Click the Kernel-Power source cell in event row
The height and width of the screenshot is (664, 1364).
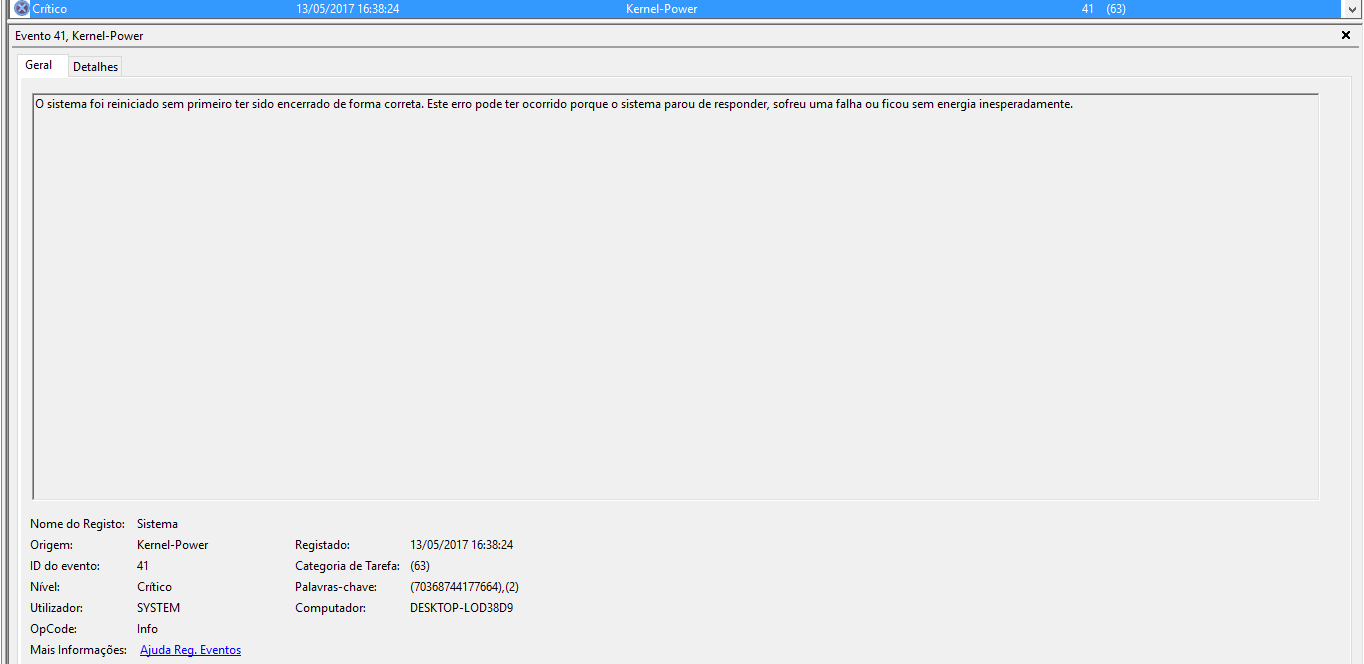(x=661, y=8)
